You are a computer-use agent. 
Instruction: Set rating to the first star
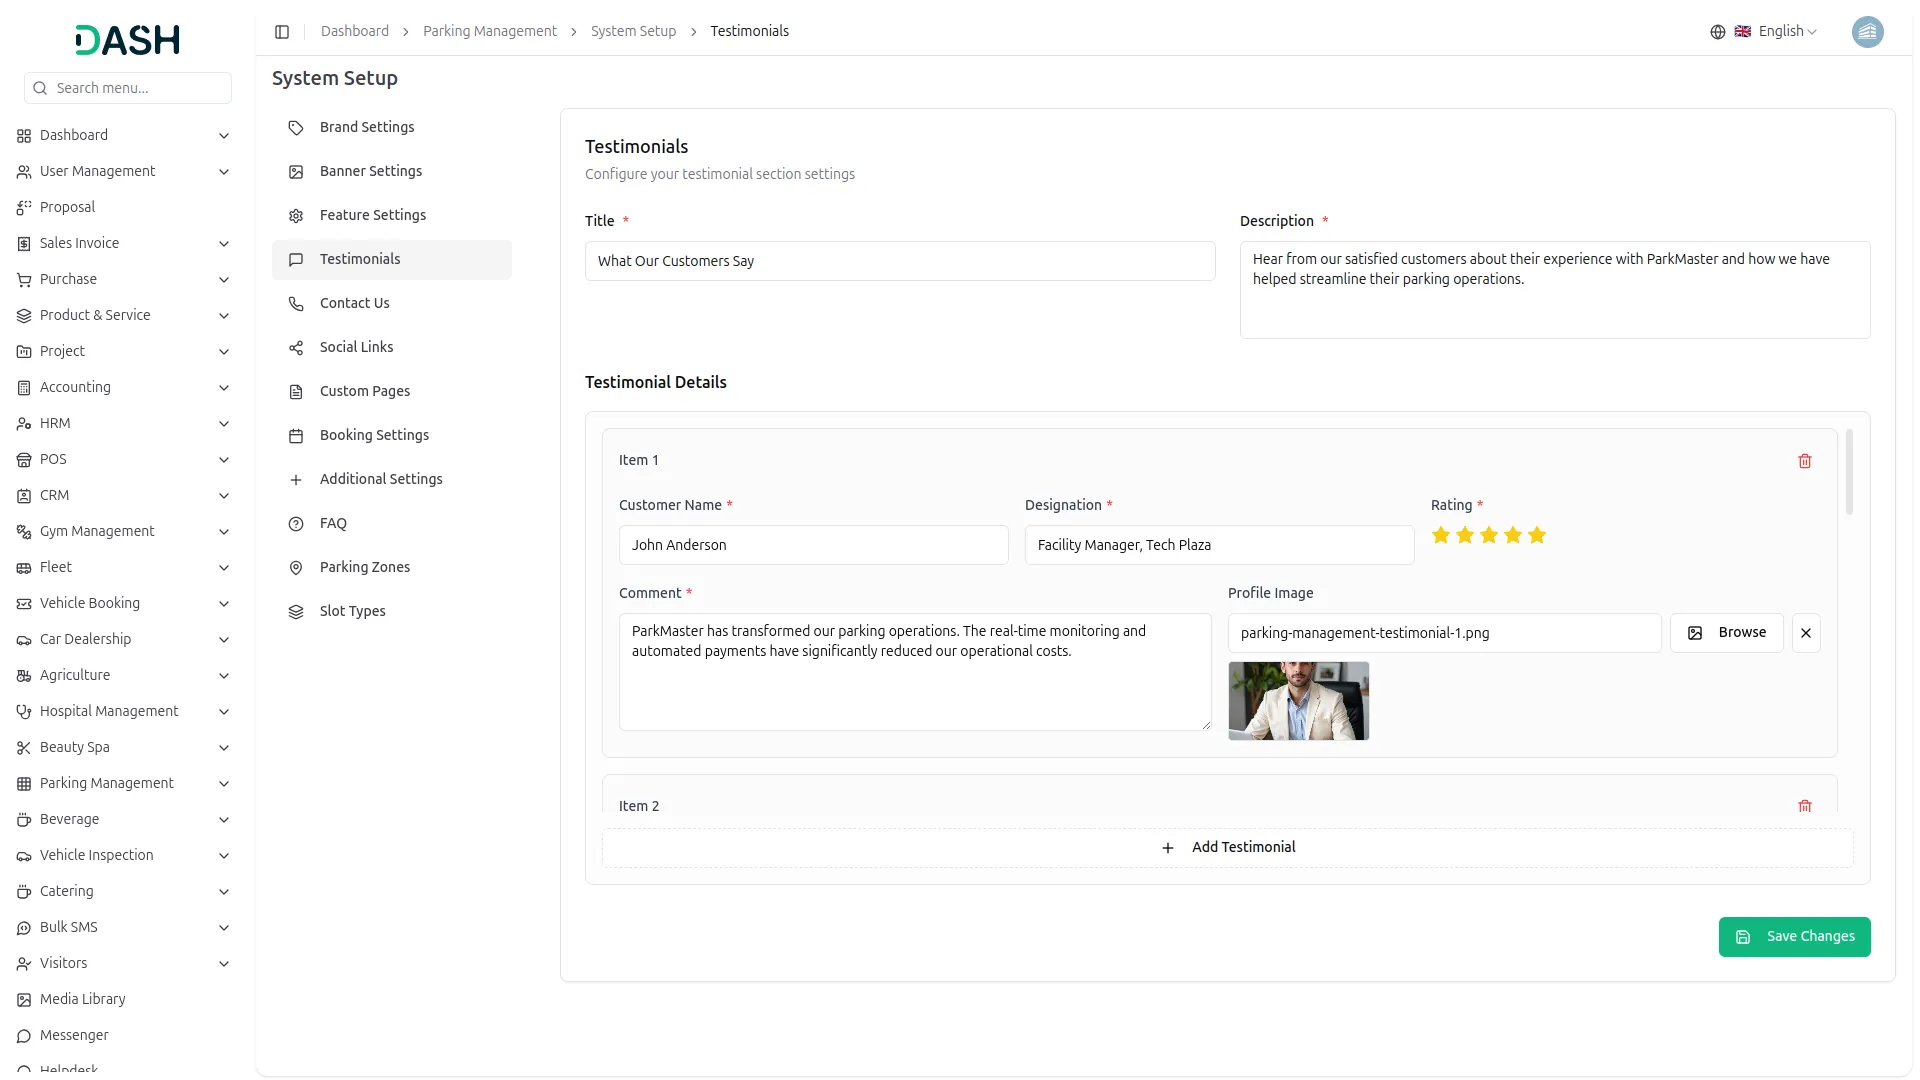[1441, 535]
